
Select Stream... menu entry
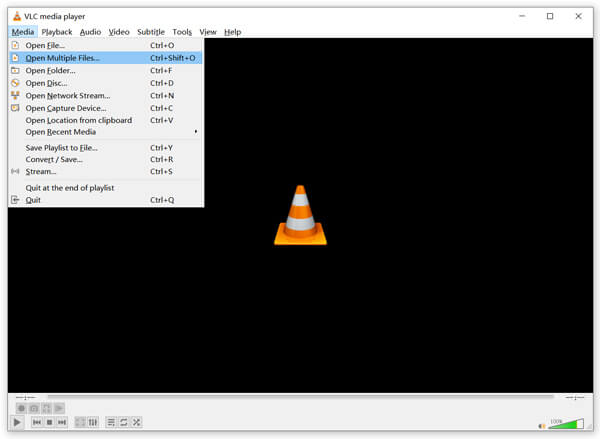pos(105,171)
